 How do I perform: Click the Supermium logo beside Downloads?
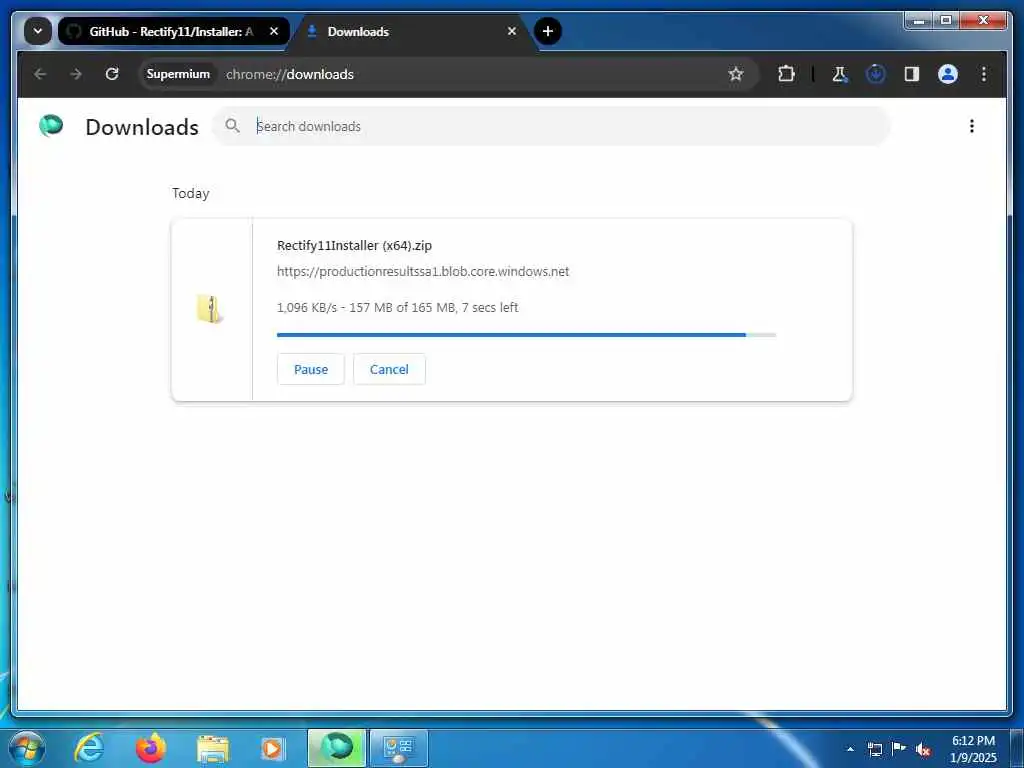click(x=51, y=125)
